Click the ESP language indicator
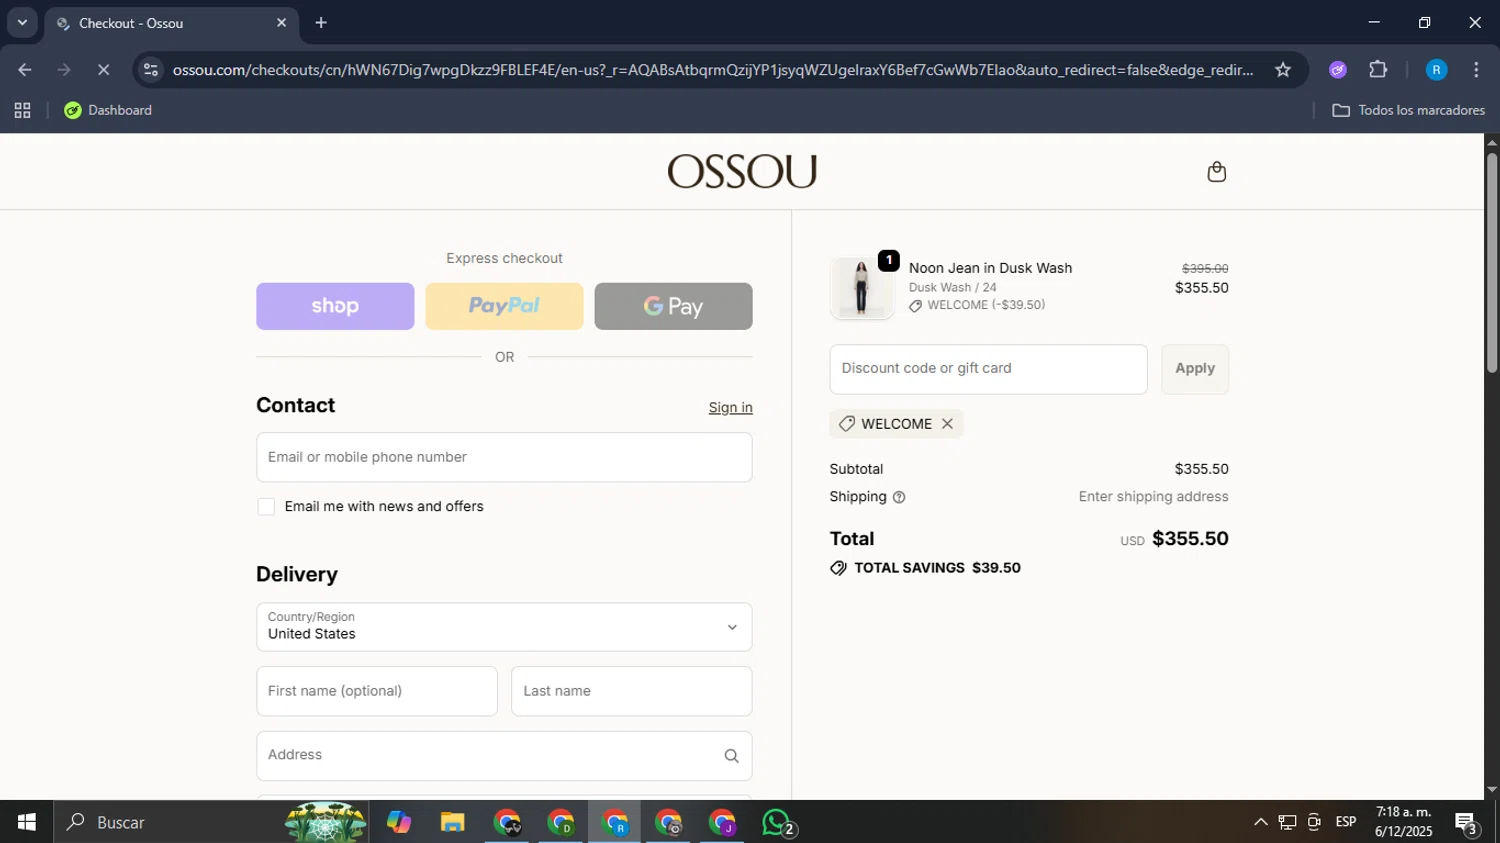 [x=1346, y=822]
